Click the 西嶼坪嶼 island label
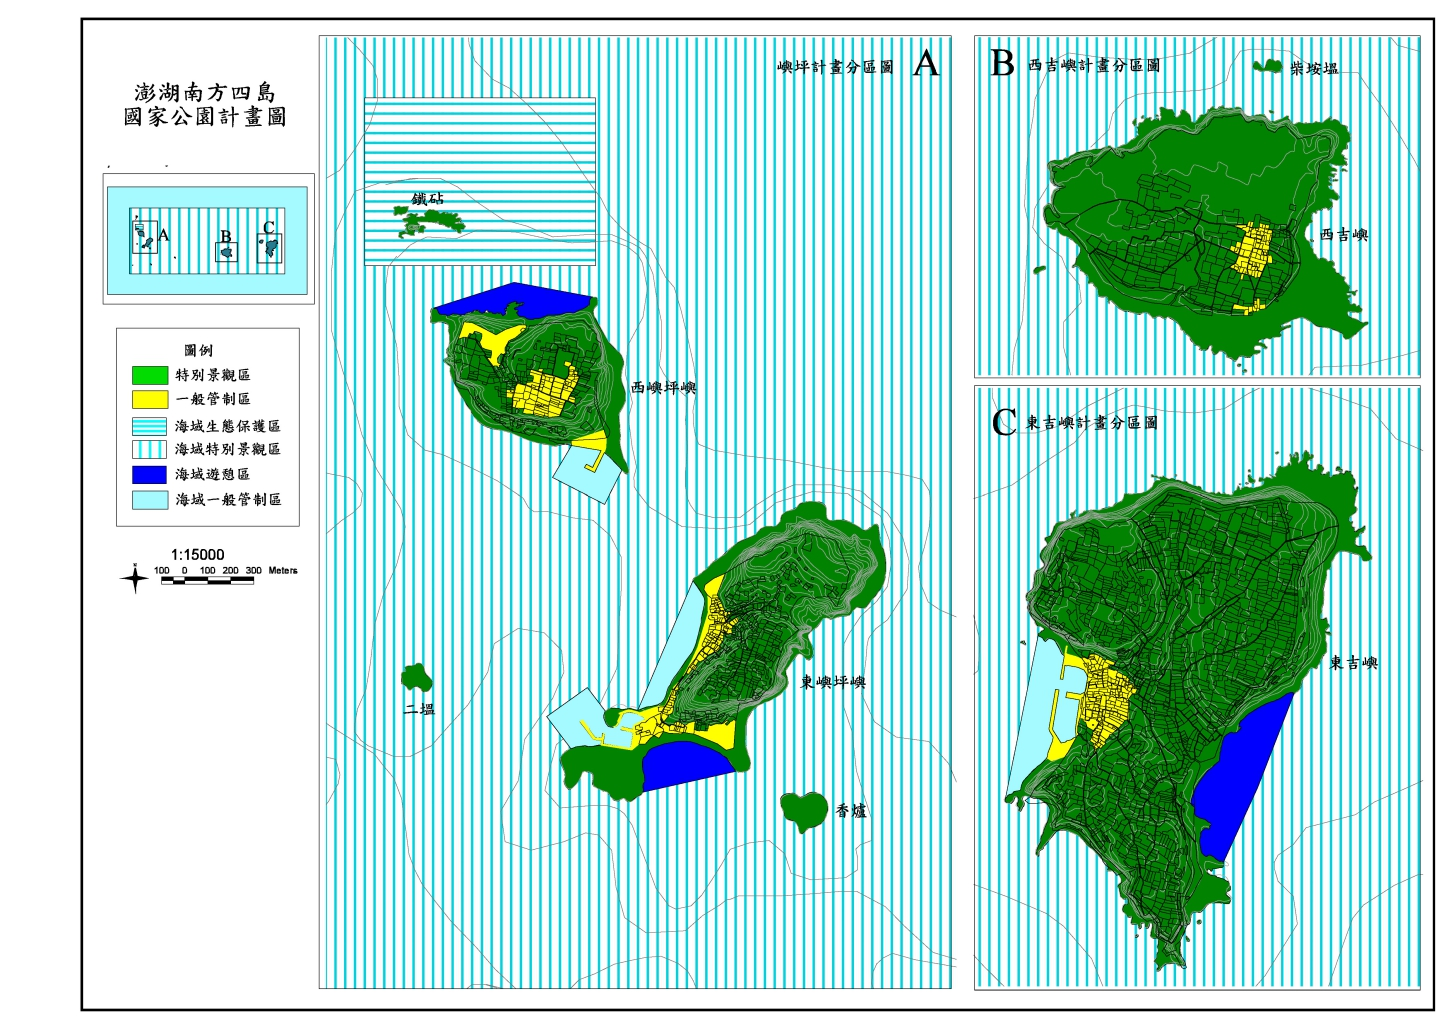The width and height of the screenshot is (1453, 1028). pos(664,387)
